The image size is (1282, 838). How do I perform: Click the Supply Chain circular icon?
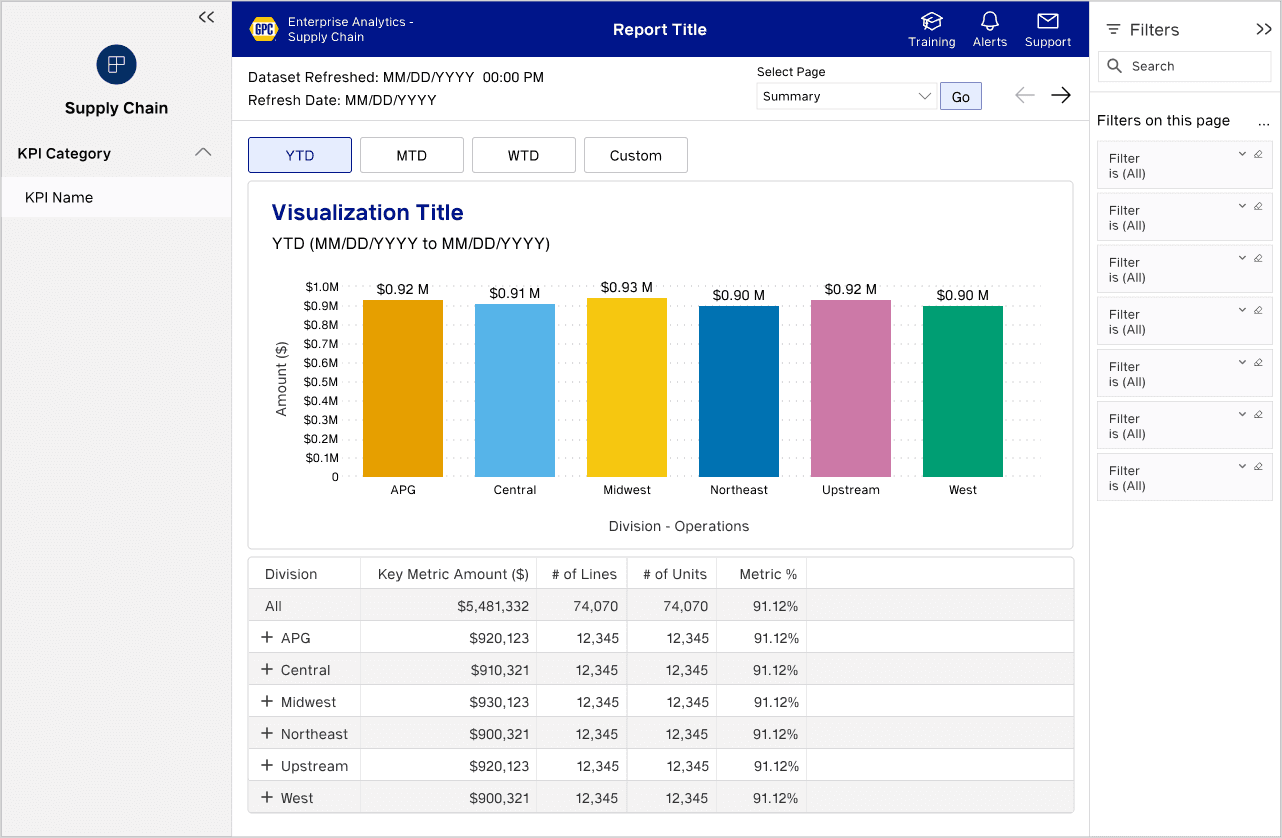click(x=116, y=65)
